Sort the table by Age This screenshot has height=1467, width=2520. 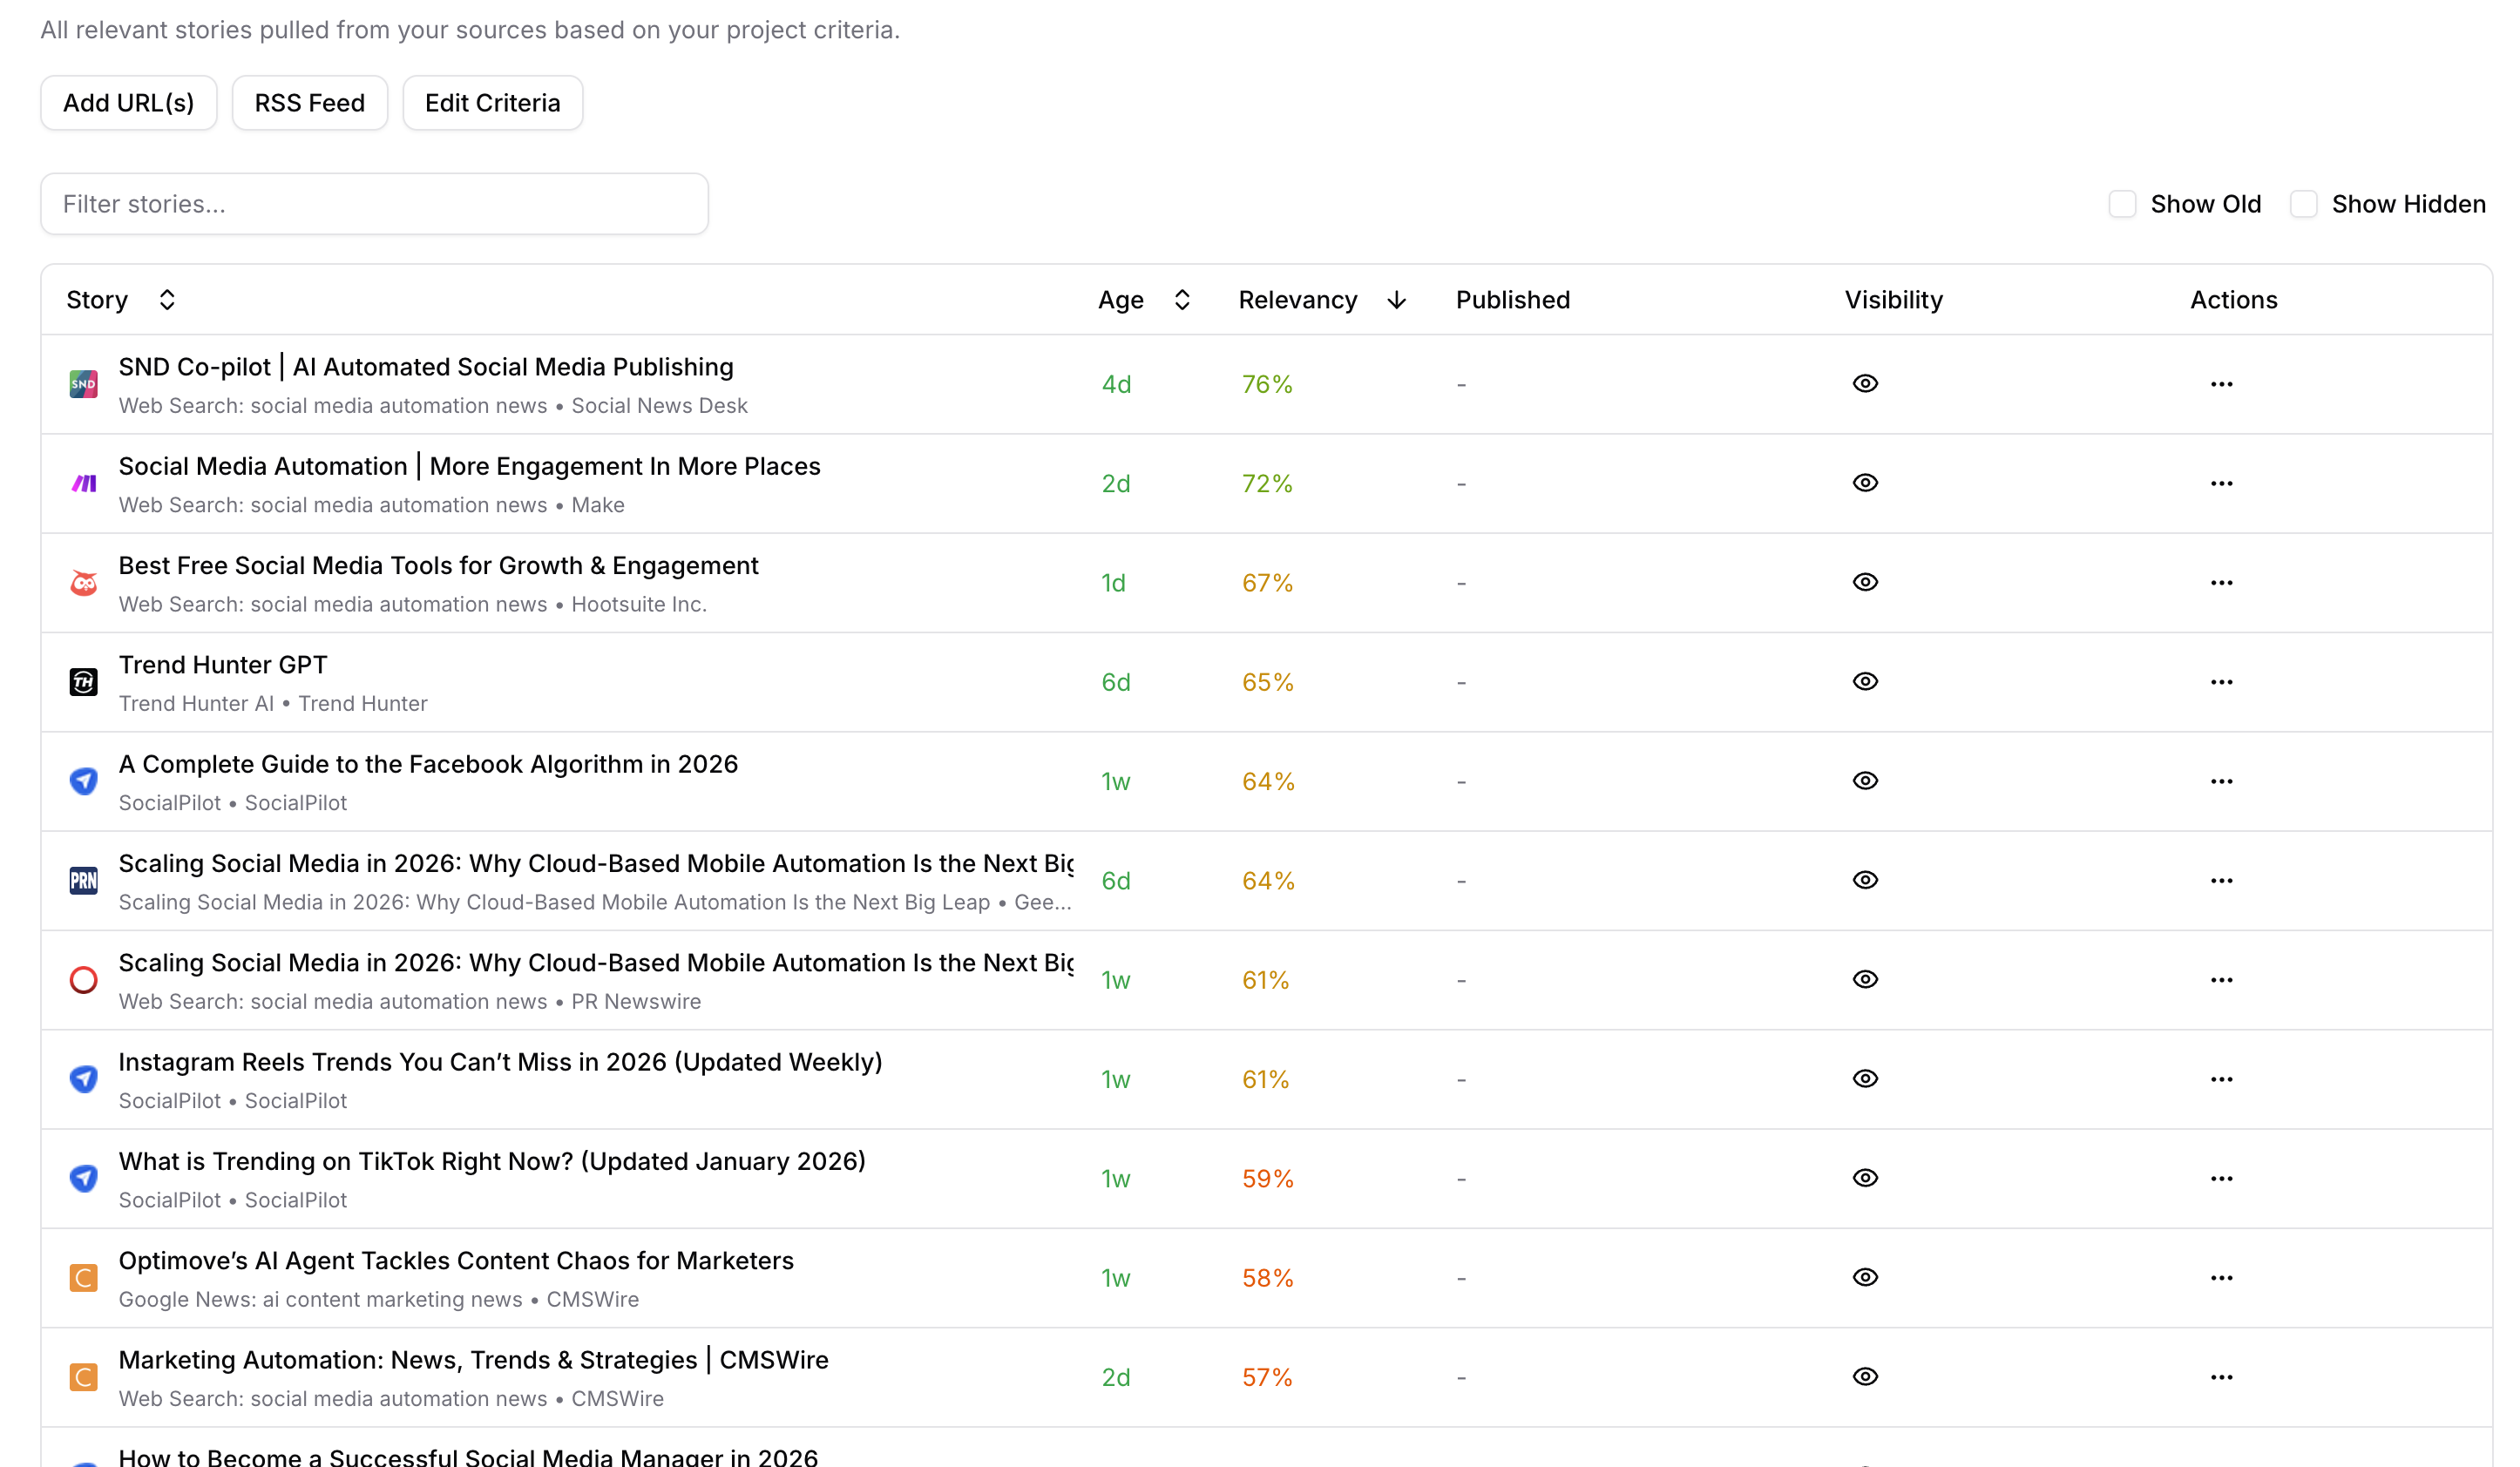(x=1181, y=300)
